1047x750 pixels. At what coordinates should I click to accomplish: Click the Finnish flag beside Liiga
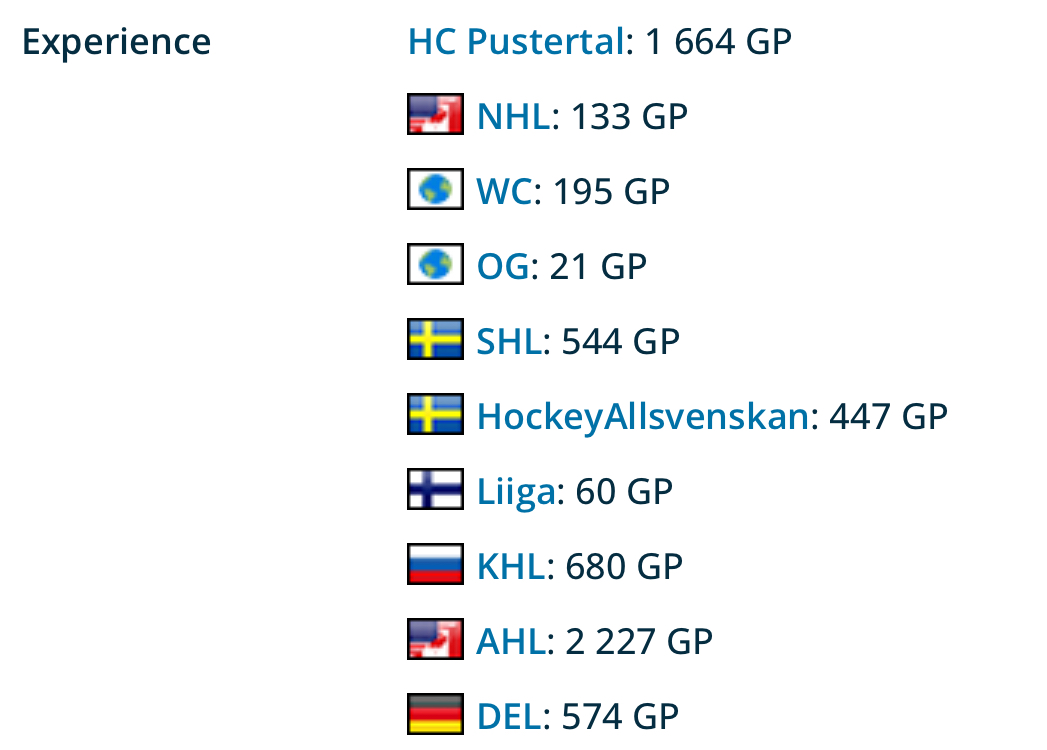435,489
